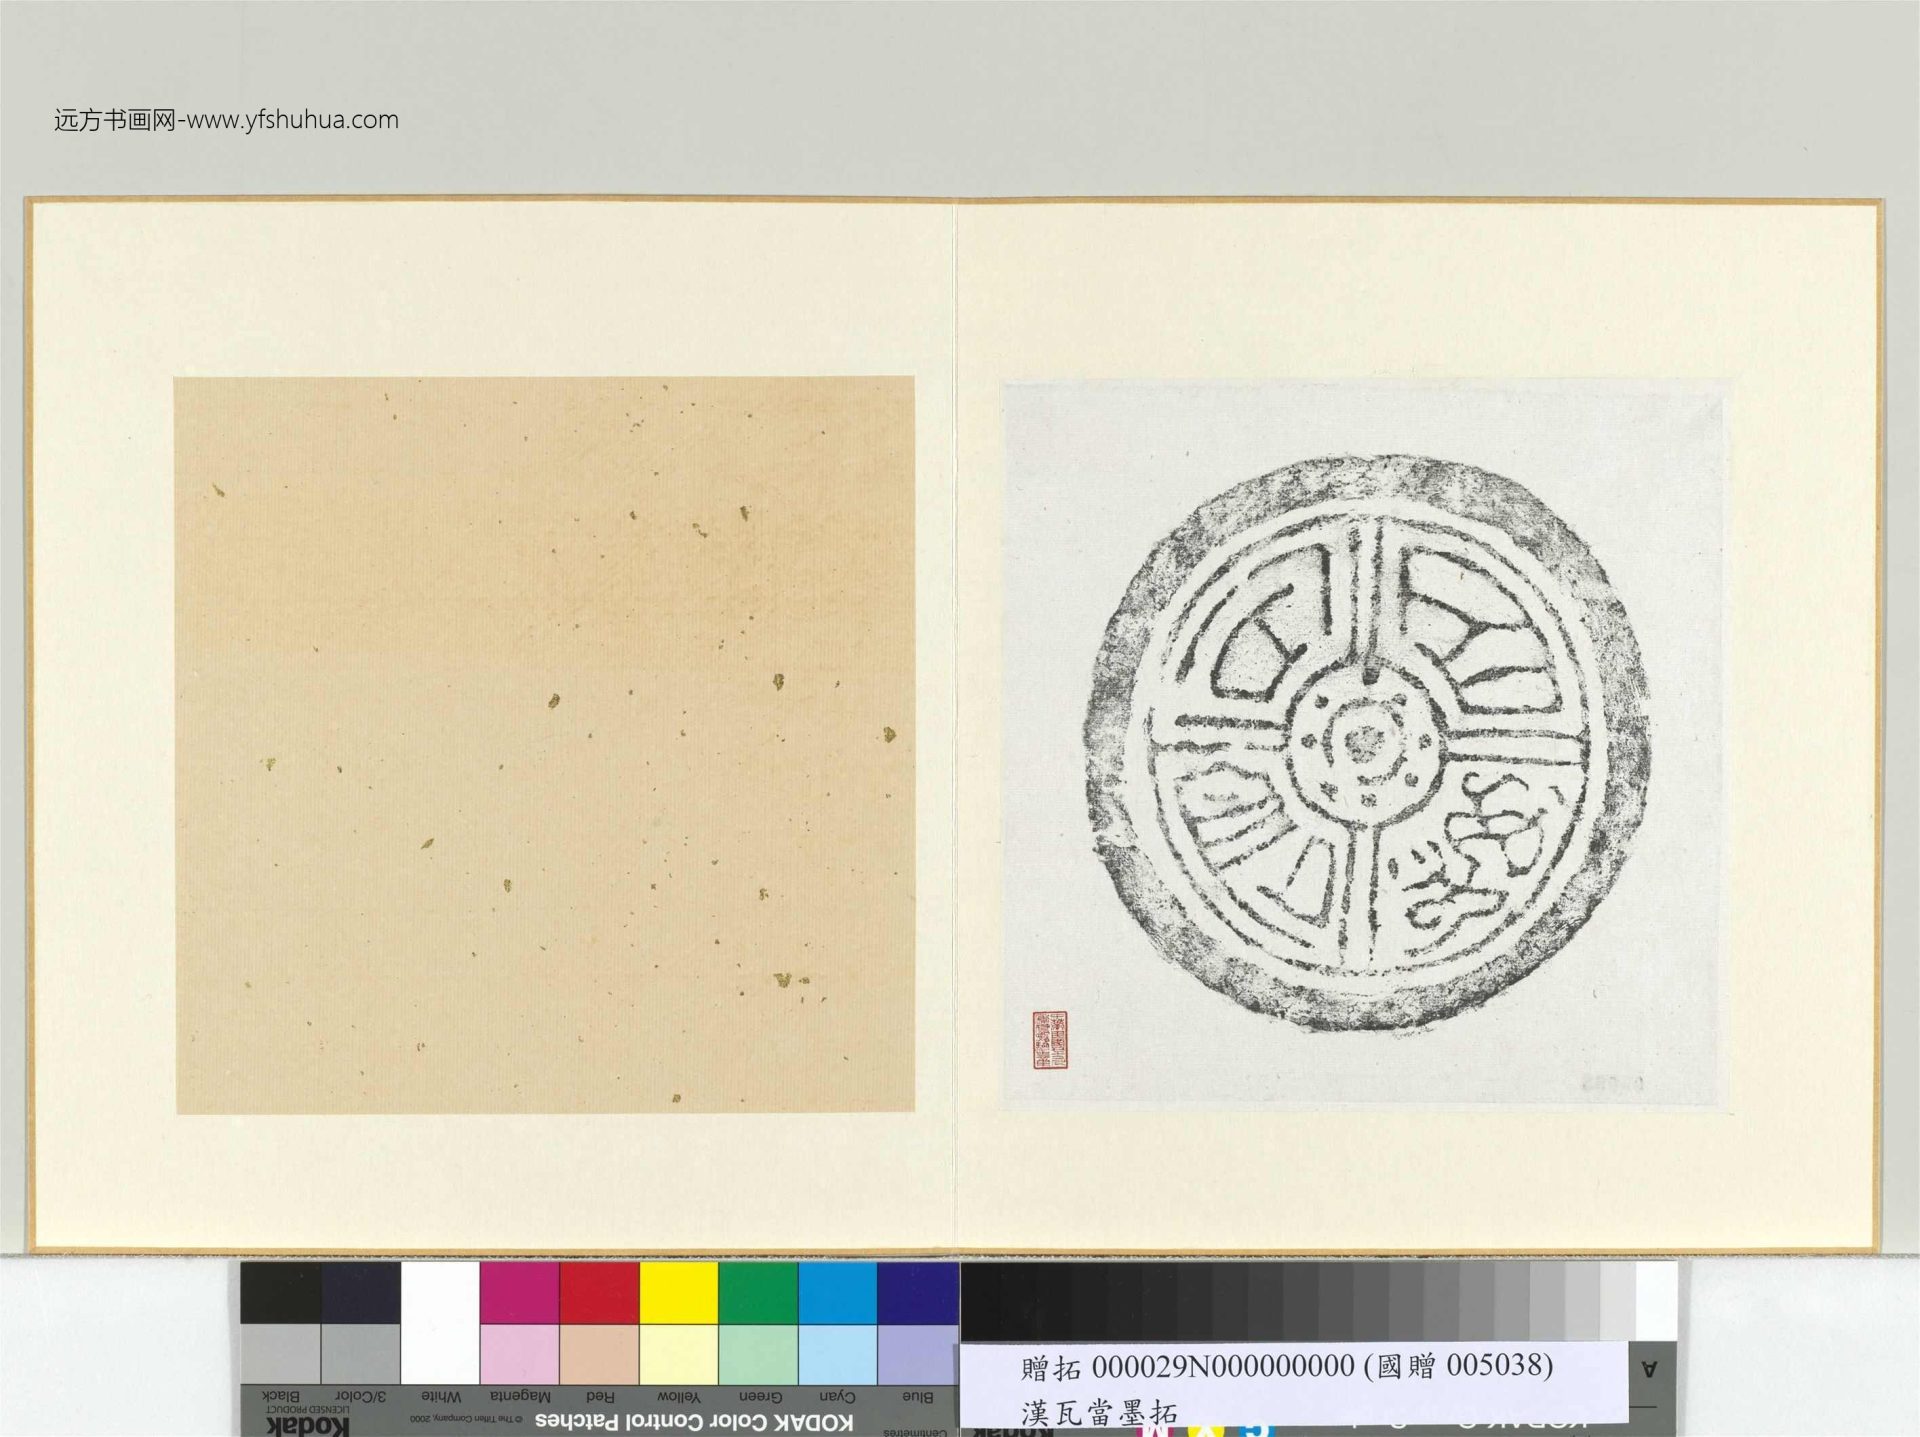This screenshot has width=1920, height=1437.
Task: Pick the gray patch below the navy patch
Action: click(360, 1354)
